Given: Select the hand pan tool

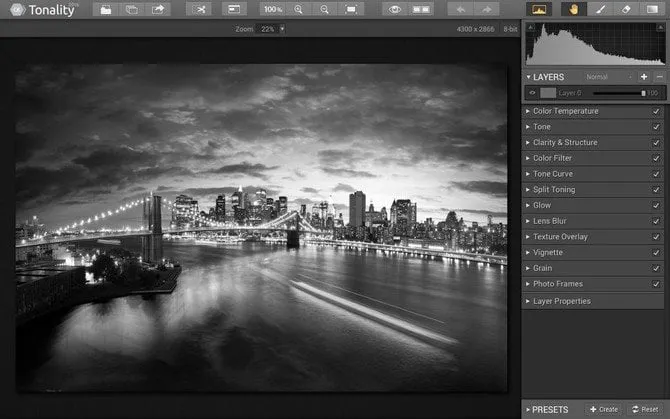Looking at the screenshot, I should tap(574, 9).
